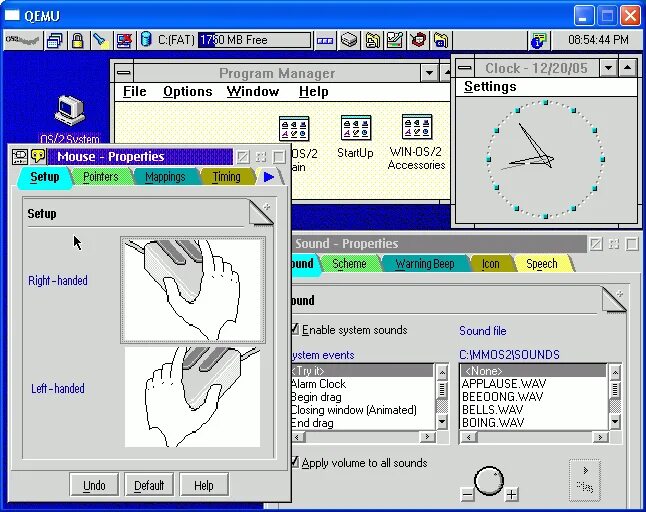The image size is (646, 512).
Task: Select the Setup tab in Mouse Properties
Action: coord(44,177)
